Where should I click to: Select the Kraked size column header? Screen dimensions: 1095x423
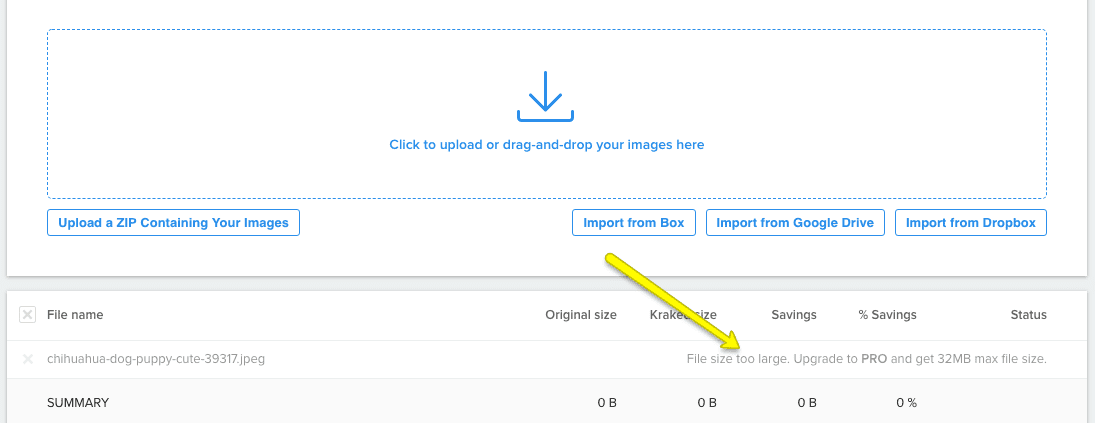click(x=683, y=315)
